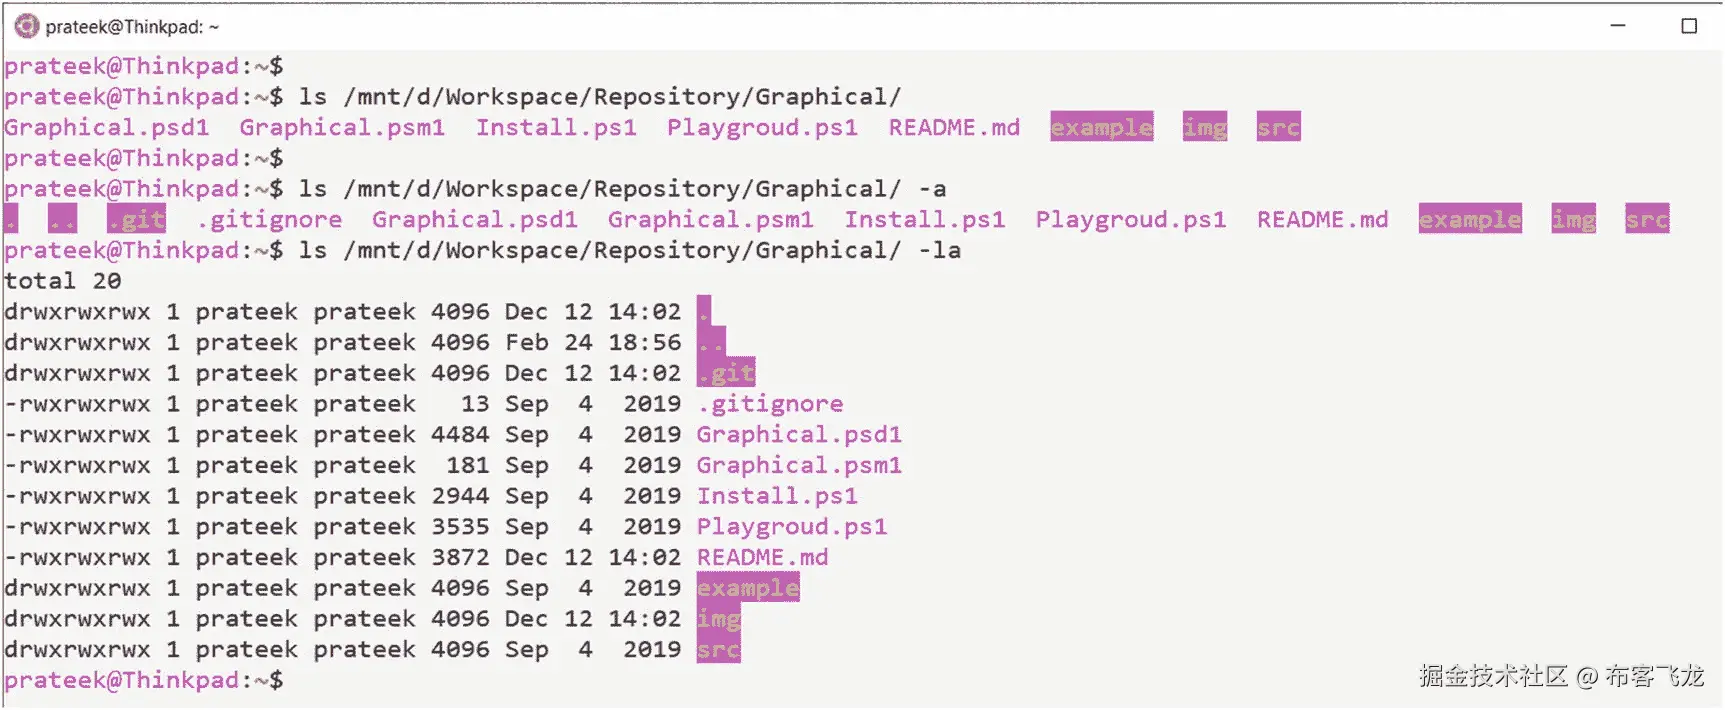Click the last empty prompt line
Image resolution: width=1725 pixels, height=710 pixels.
pos(144,680)
